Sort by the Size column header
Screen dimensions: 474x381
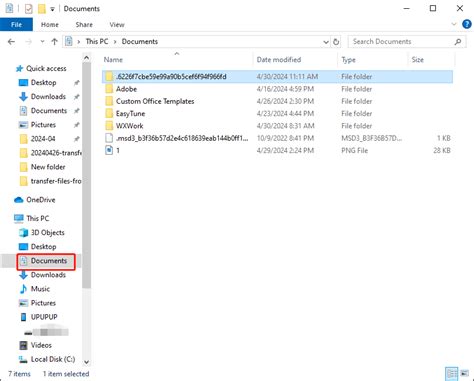point(417,60)
